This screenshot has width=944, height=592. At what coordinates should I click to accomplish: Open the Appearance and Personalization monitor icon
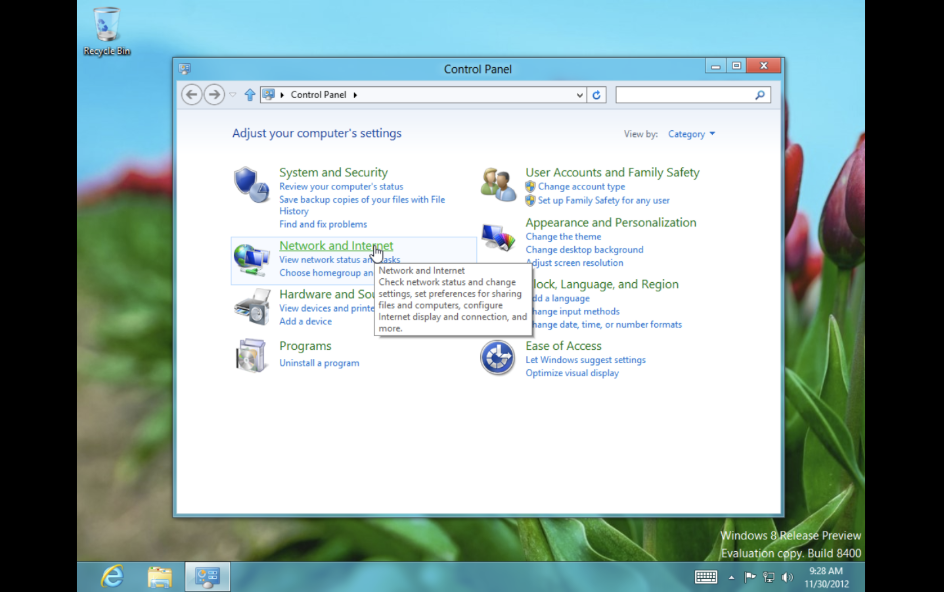(x=498, y=237)
